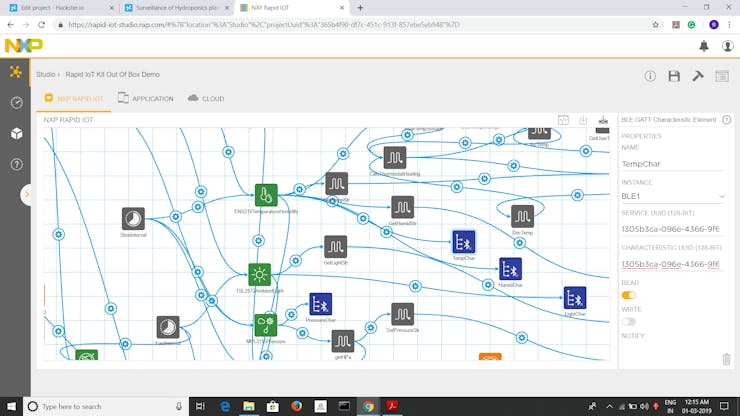The width and height of the screenshot is (740, 416).
Task: Open the Windows Start menu
Action: [x=11, y=406]
